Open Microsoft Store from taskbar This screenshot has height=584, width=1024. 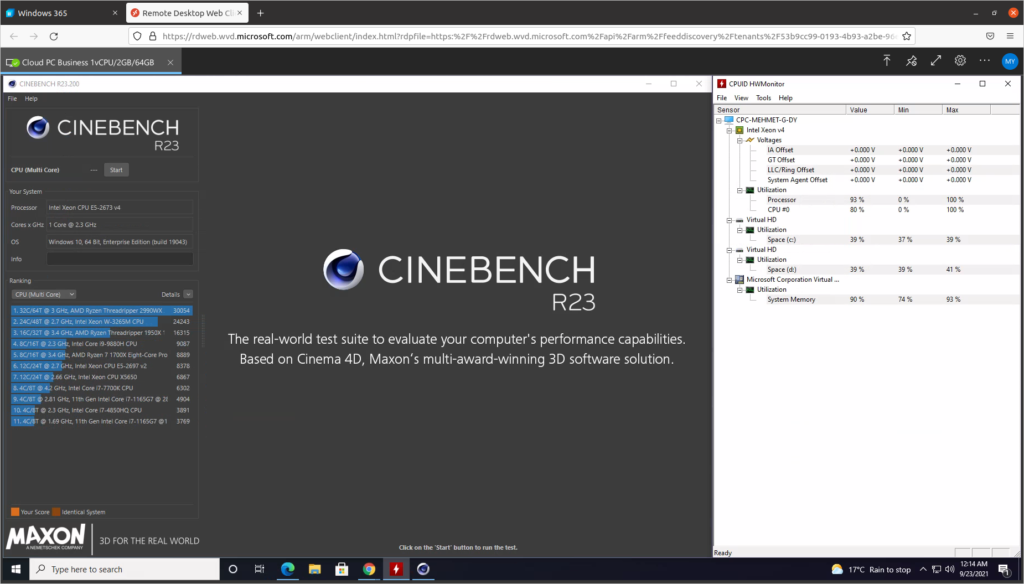pyautogui.click(x=342, y=570)
